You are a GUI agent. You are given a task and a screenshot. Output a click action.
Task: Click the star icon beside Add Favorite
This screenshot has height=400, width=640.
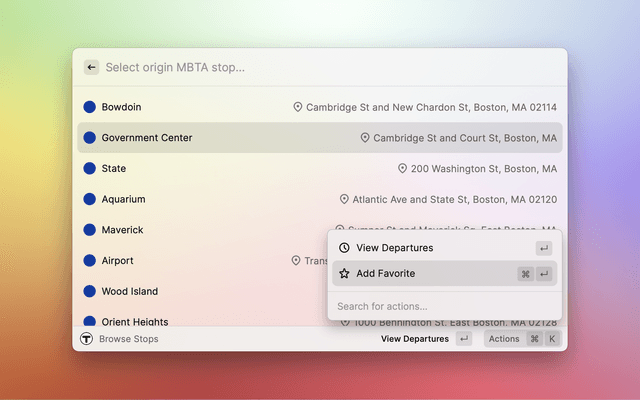pyautogui.click(x=344, y=273)
